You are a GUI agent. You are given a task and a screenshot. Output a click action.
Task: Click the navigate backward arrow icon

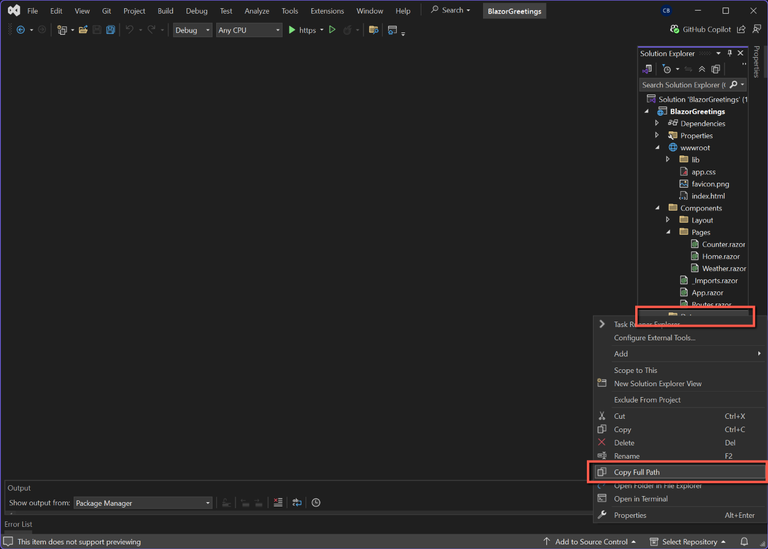point(20,30)
